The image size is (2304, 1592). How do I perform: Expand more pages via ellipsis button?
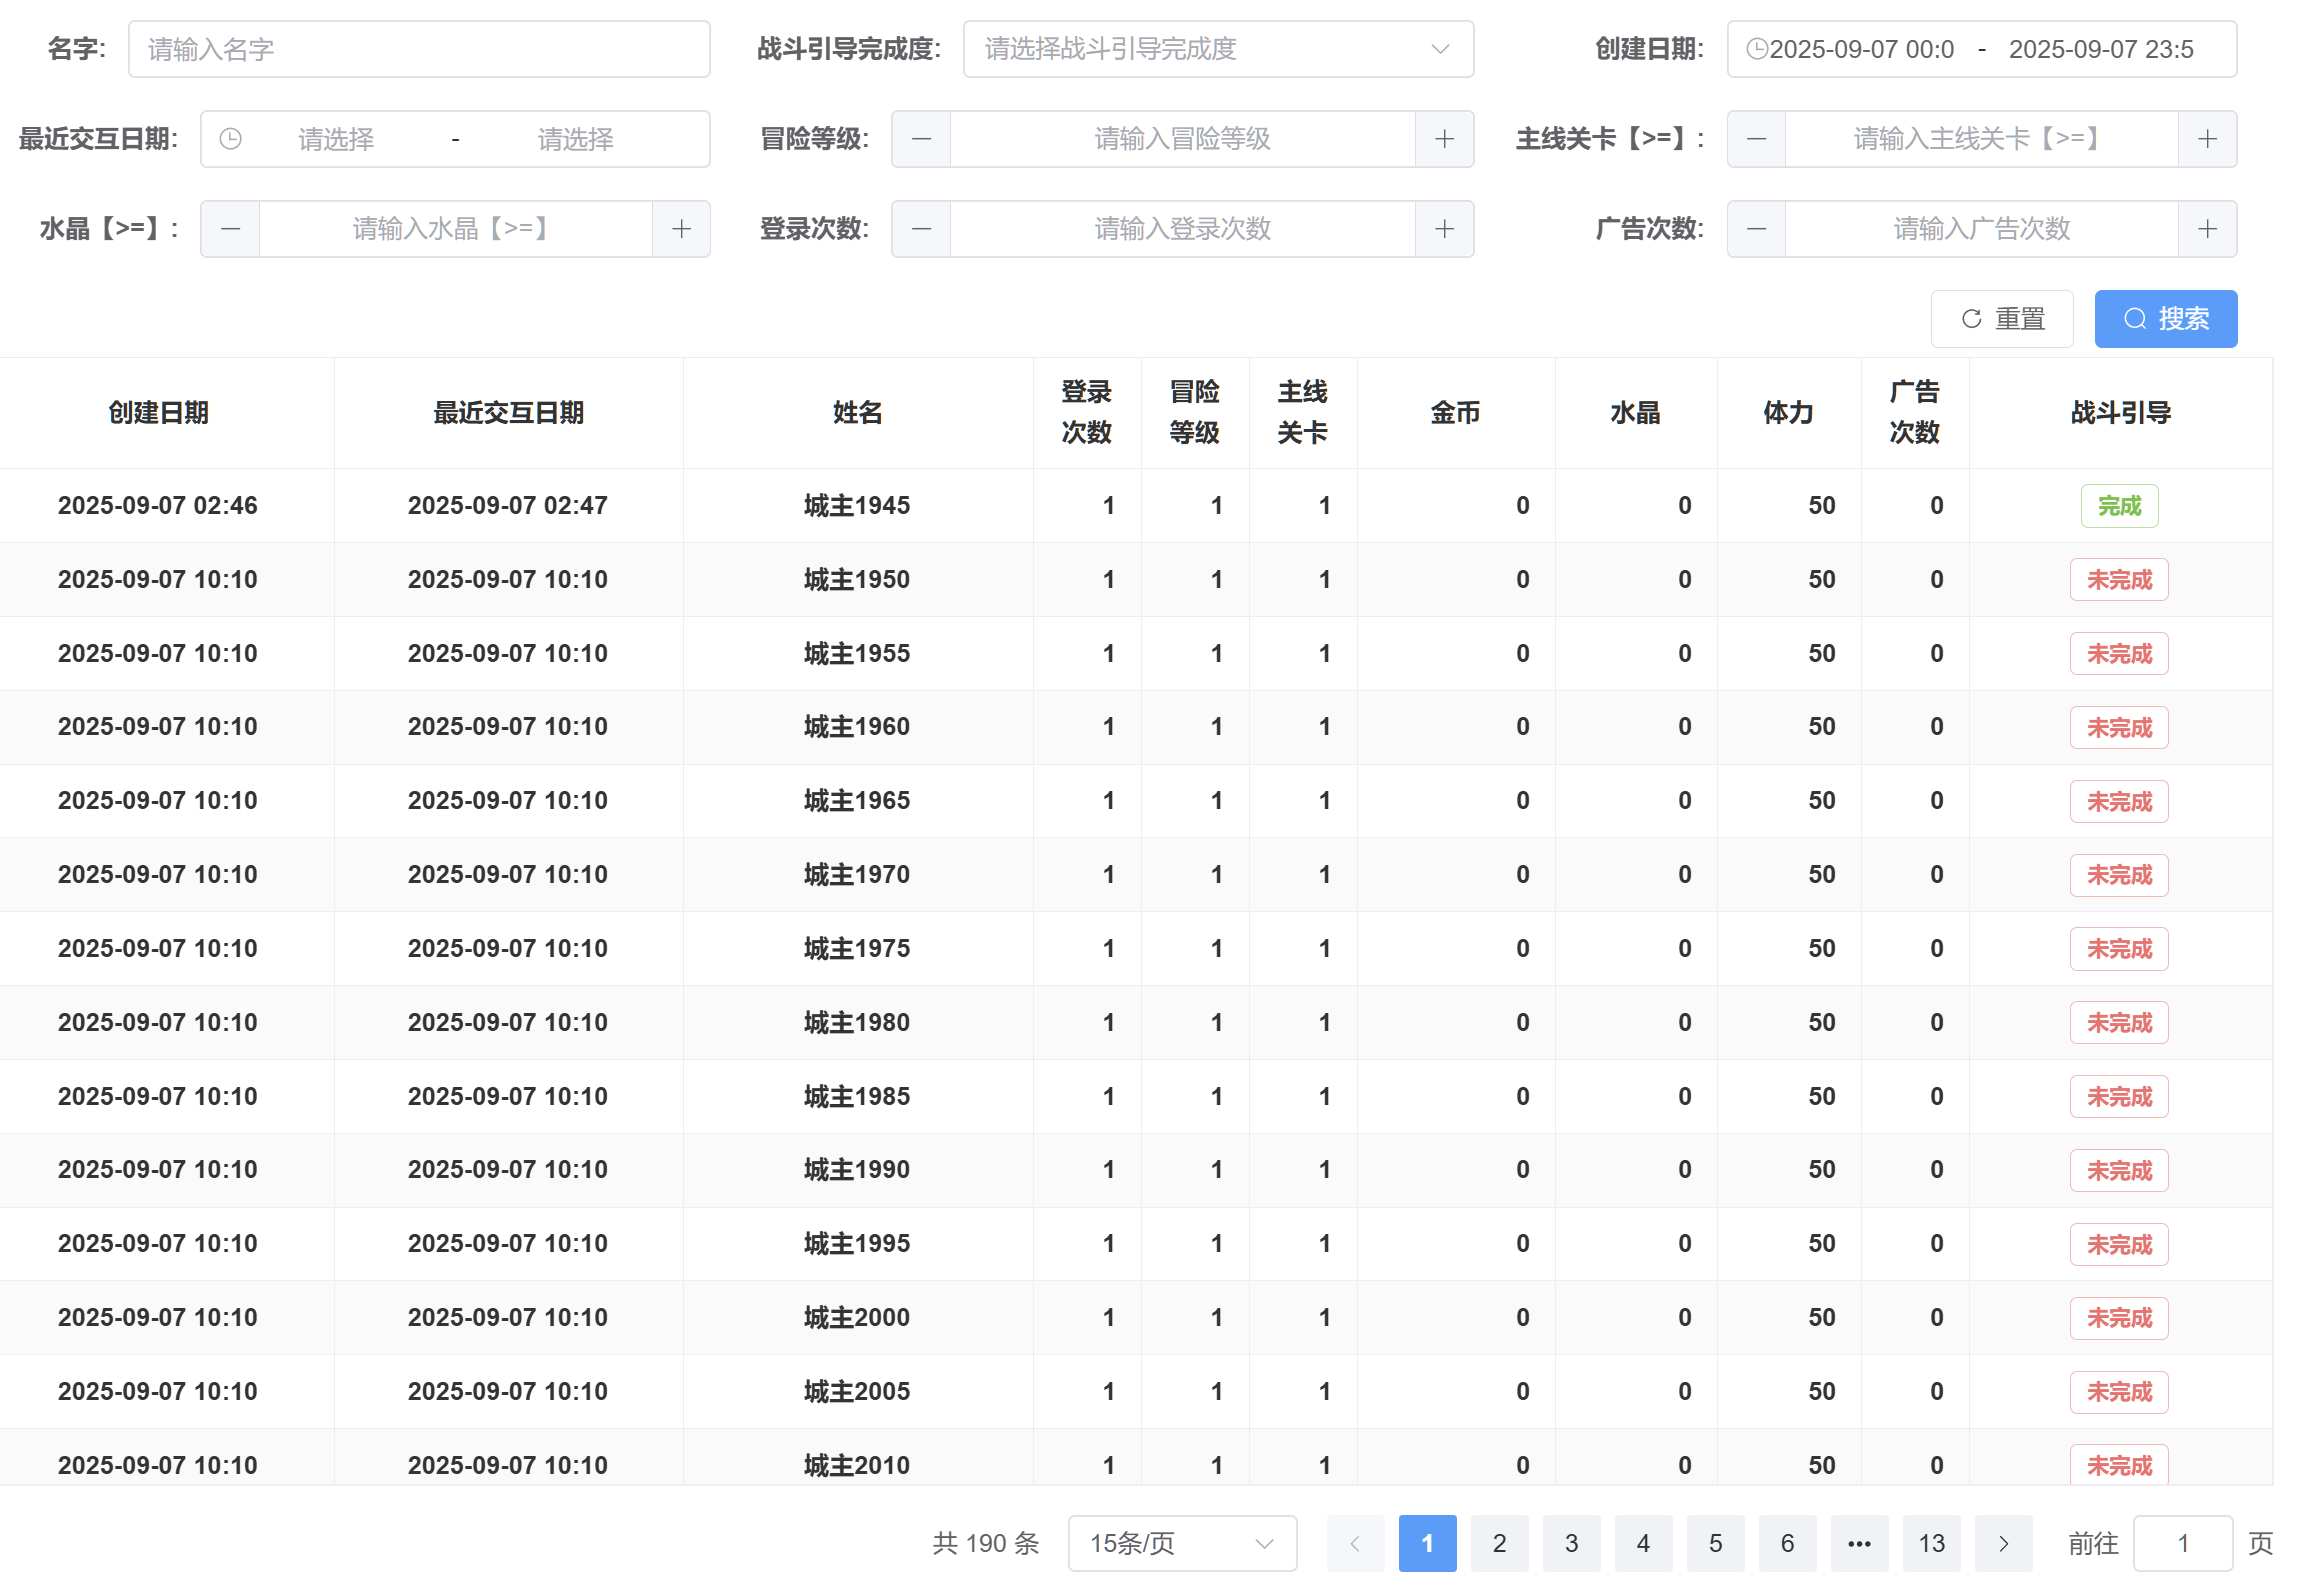click(x=1859, y=1543)
